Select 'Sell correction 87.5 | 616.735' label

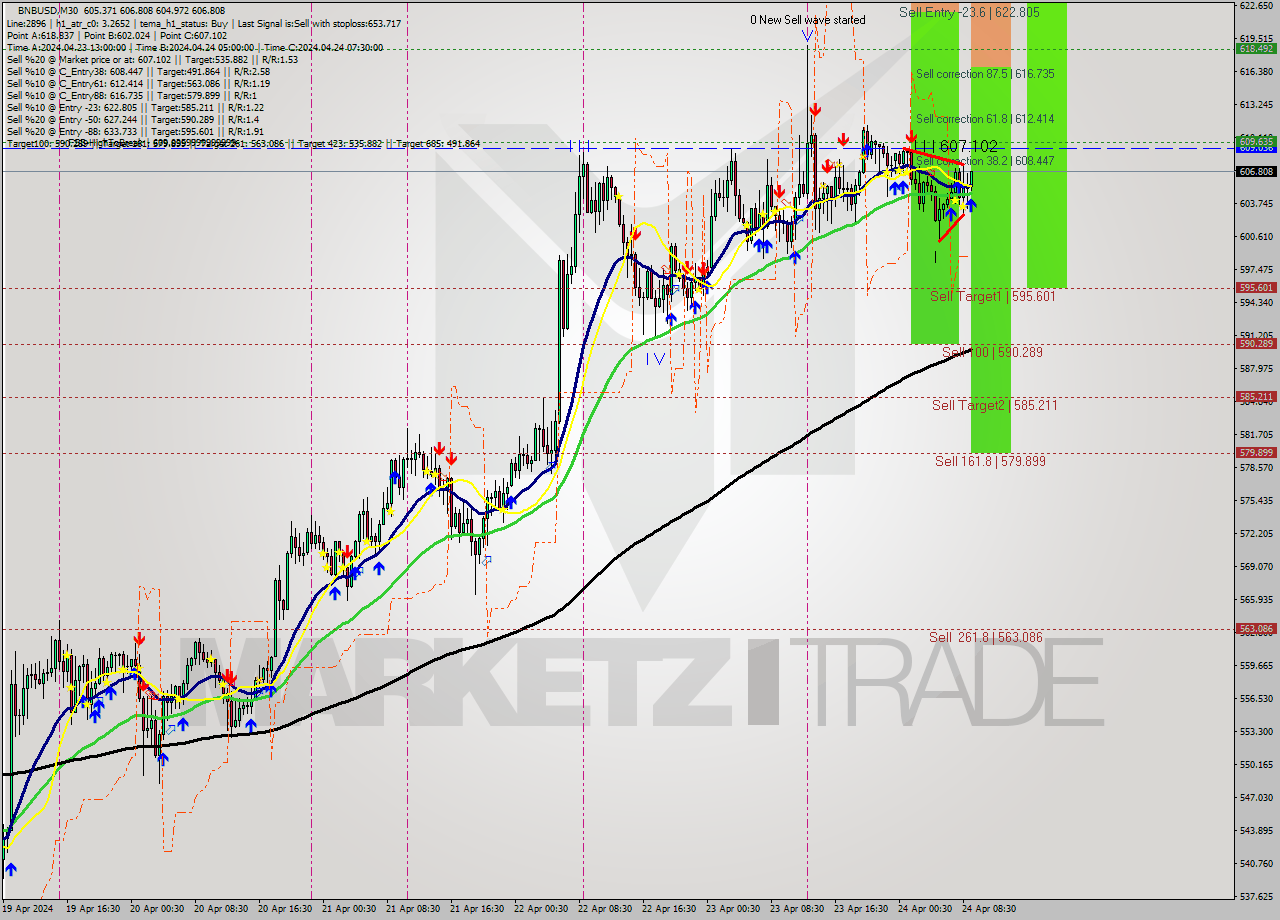click(x=985, y=74)
